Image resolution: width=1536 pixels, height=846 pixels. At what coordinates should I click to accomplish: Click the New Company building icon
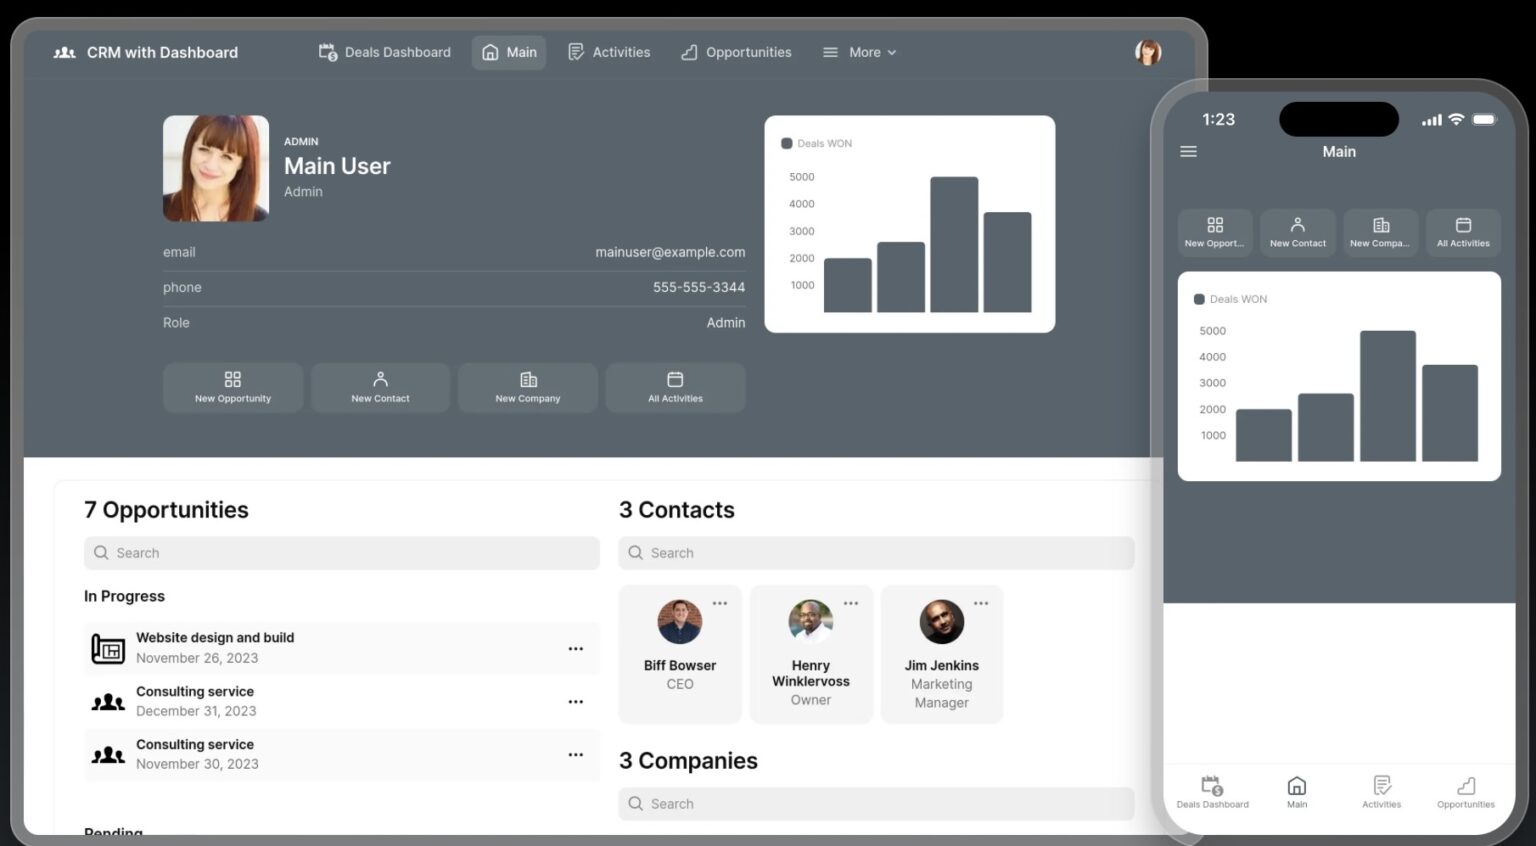[528, 380]
